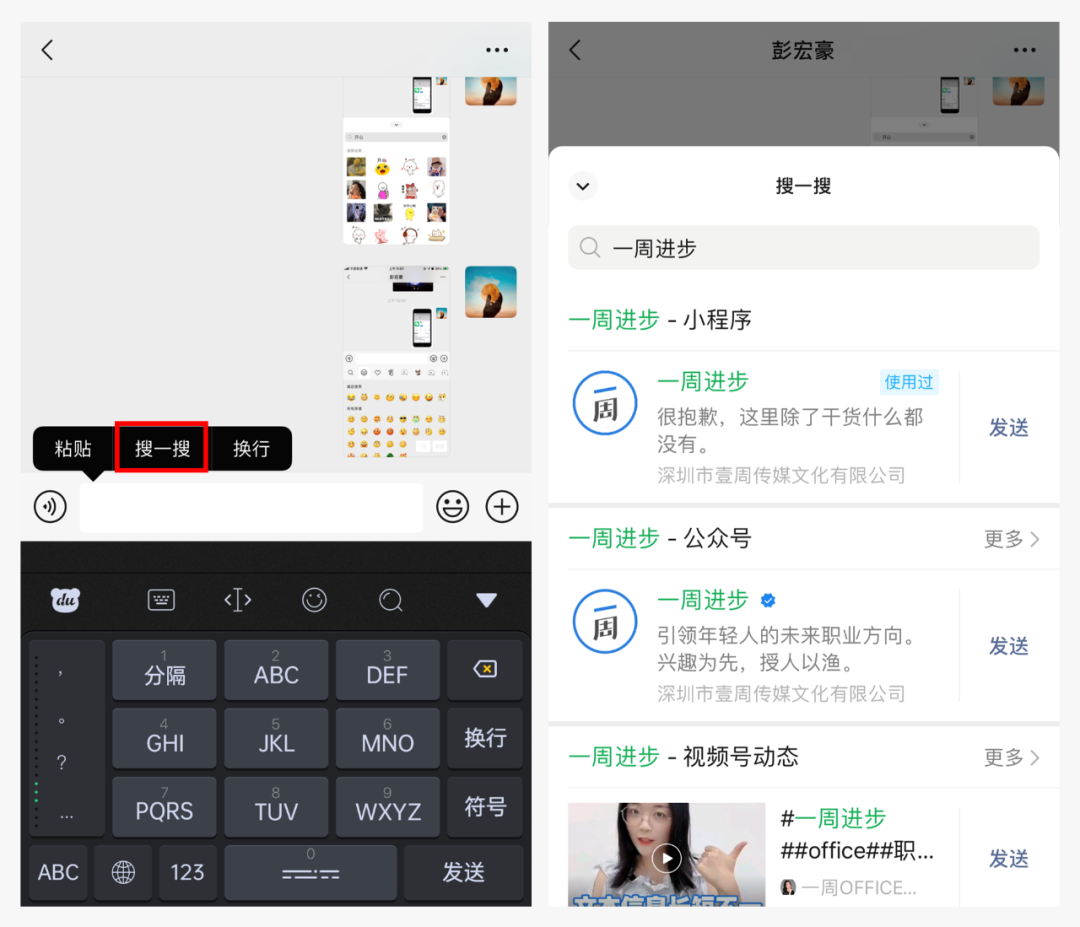This screenshot has height=927, width=1080.
Task: Select 换行 in the popup menu
Action: pos(251,448)
